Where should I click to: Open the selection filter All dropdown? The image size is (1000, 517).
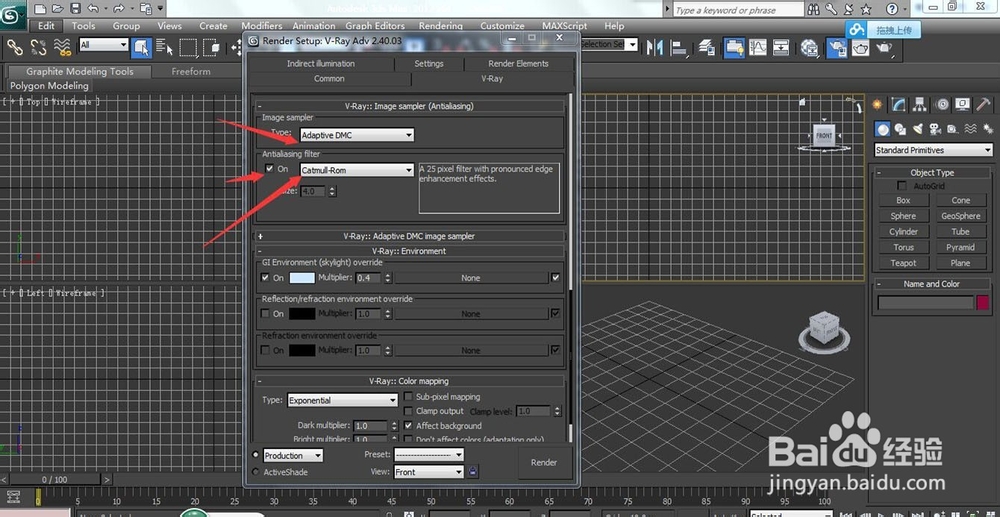tap(103, 45)
